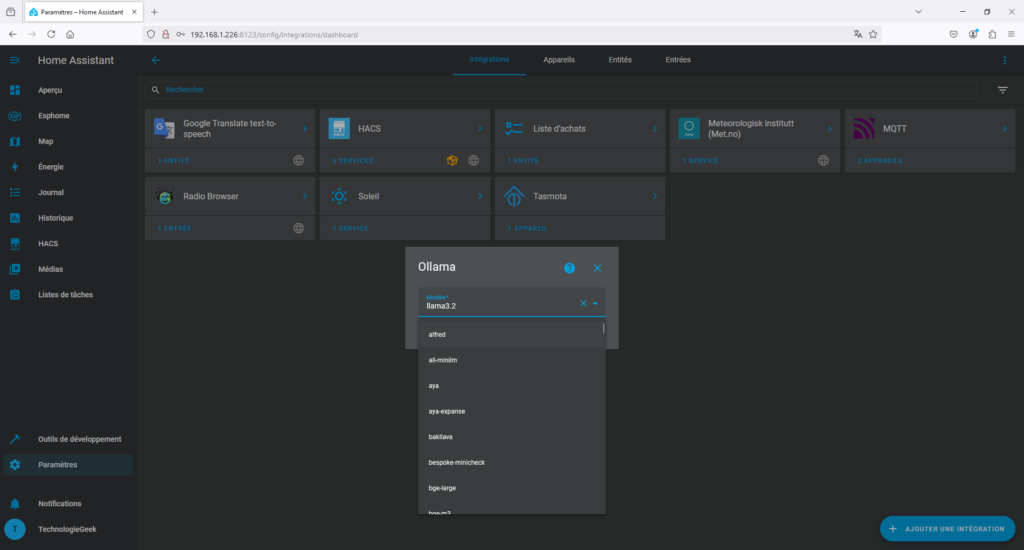The height and width of the screenshot is (550, 1024).
Task: Select aya model from list
Action: pos(512,385)
